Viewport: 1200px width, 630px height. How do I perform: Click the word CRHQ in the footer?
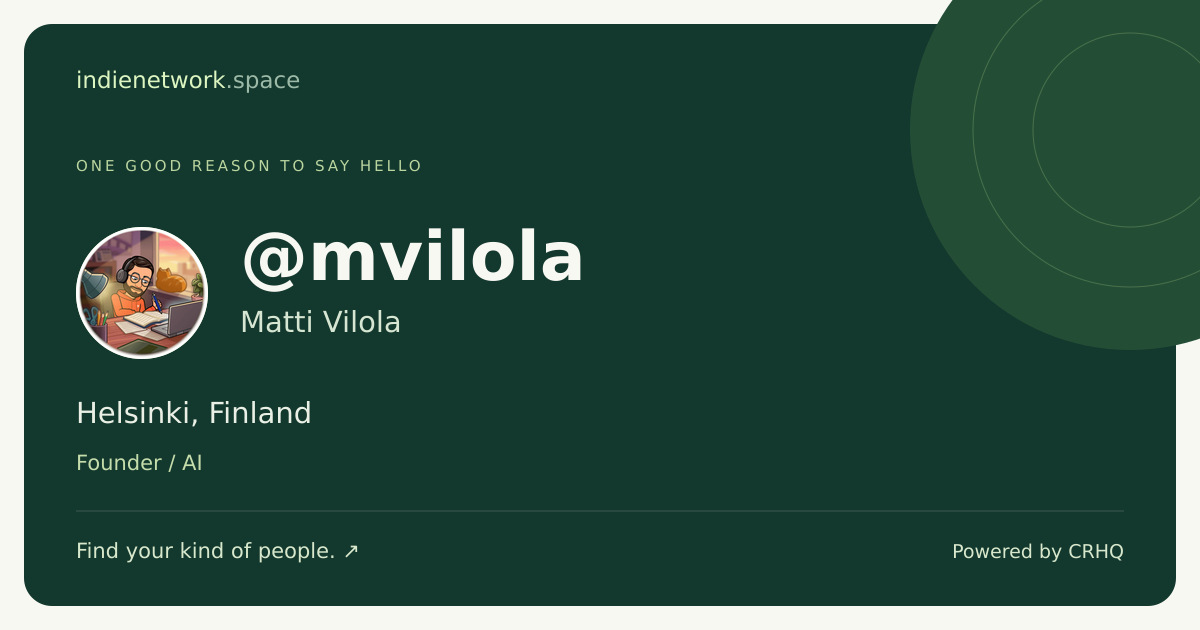(1096, 551)
